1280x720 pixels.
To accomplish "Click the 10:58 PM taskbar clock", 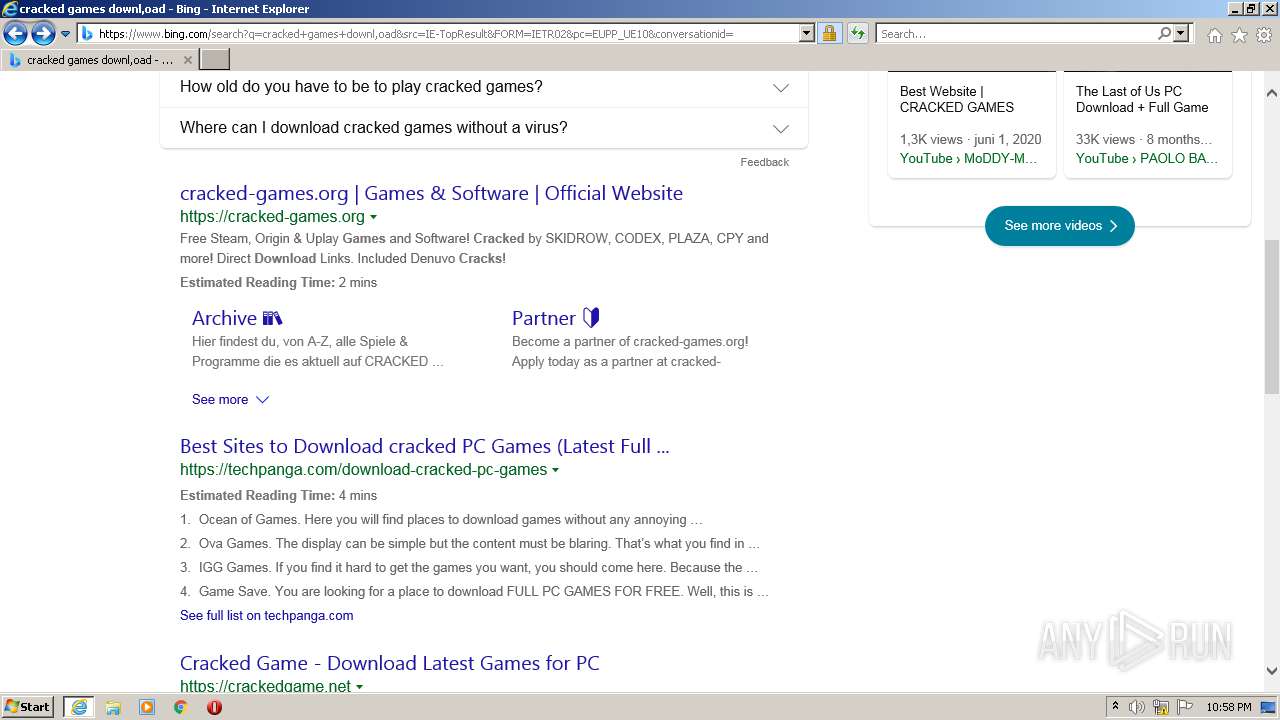I will [x=1229, y=707].
